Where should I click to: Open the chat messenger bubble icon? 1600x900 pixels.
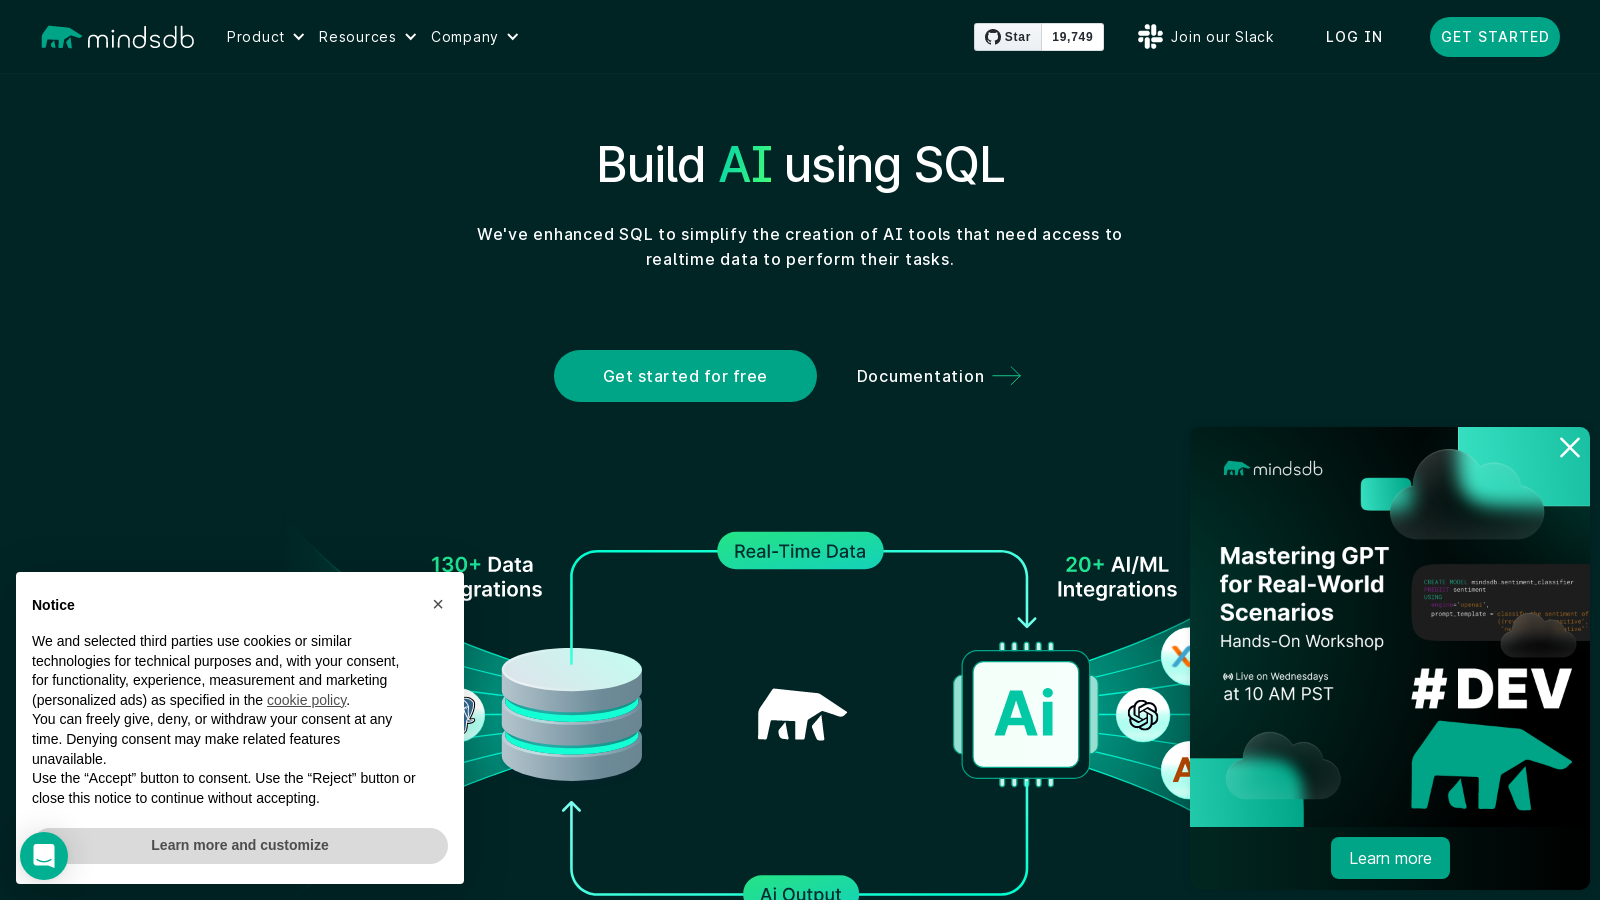pos(44,856)
